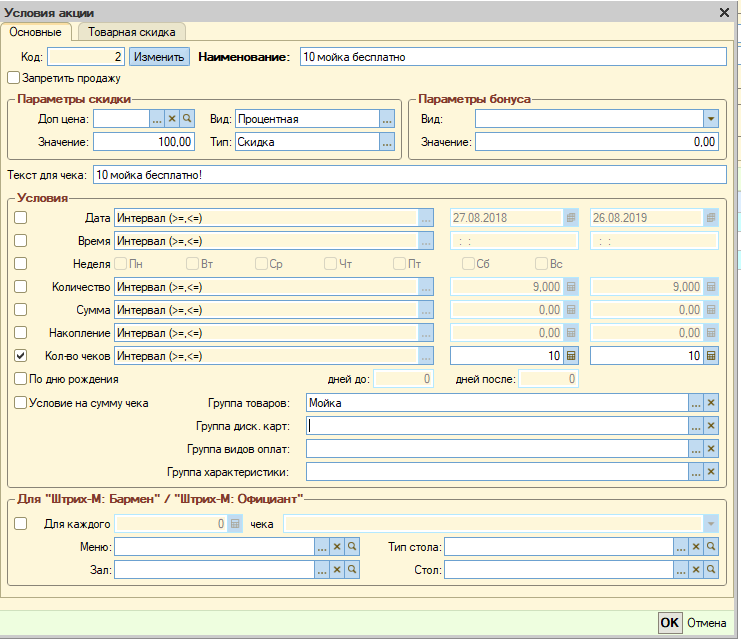
Task: Browse Меню with ellipsis button
Action: (x=322, y=547)
